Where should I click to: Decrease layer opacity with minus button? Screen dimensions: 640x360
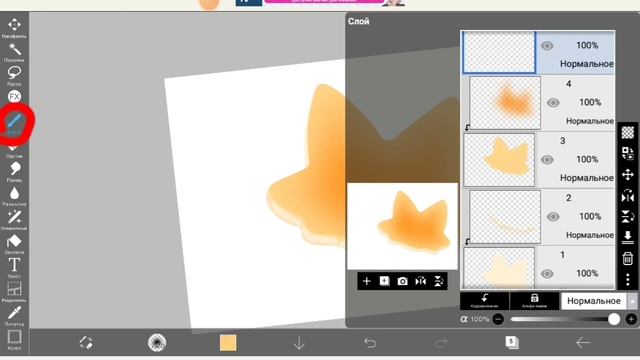pos(498,319)
